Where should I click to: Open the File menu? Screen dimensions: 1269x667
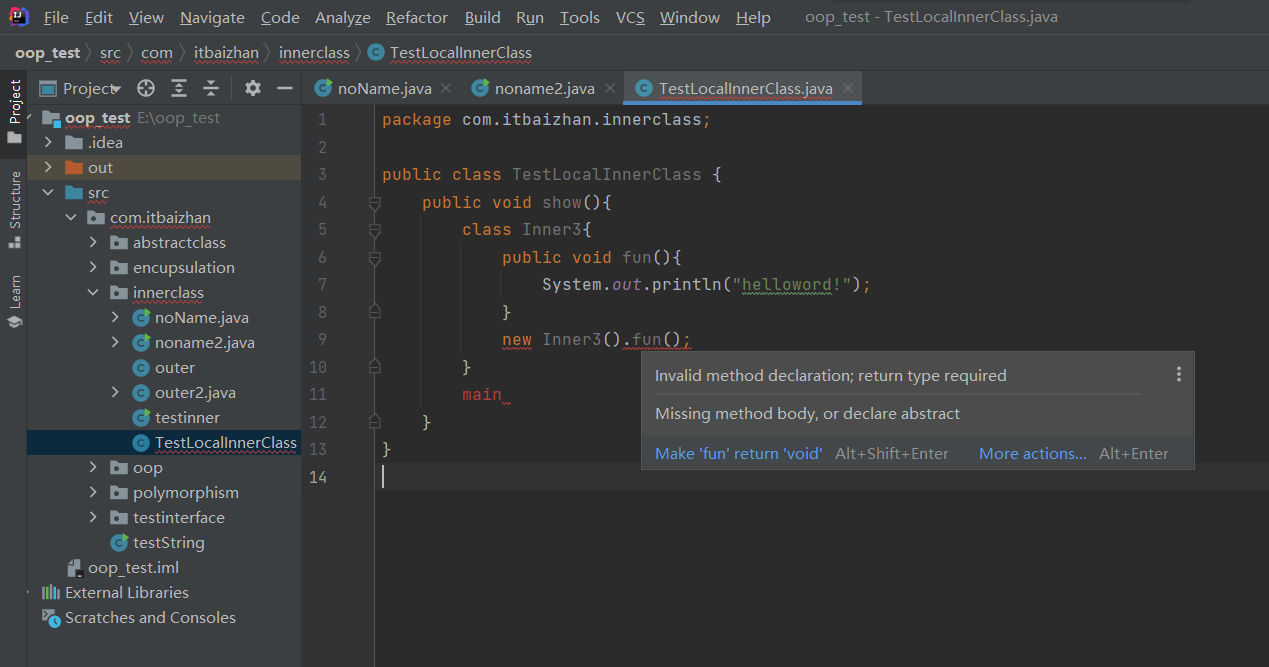click(57, 18)
